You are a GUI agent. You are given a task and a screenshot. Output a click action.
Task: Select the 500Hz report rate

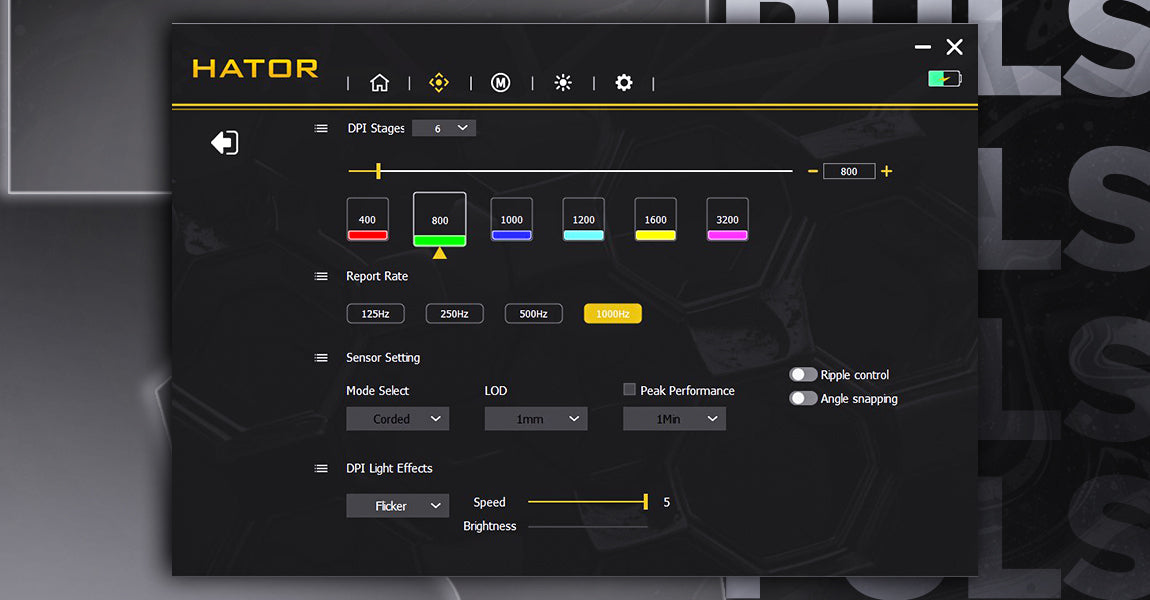coord(533,314)
